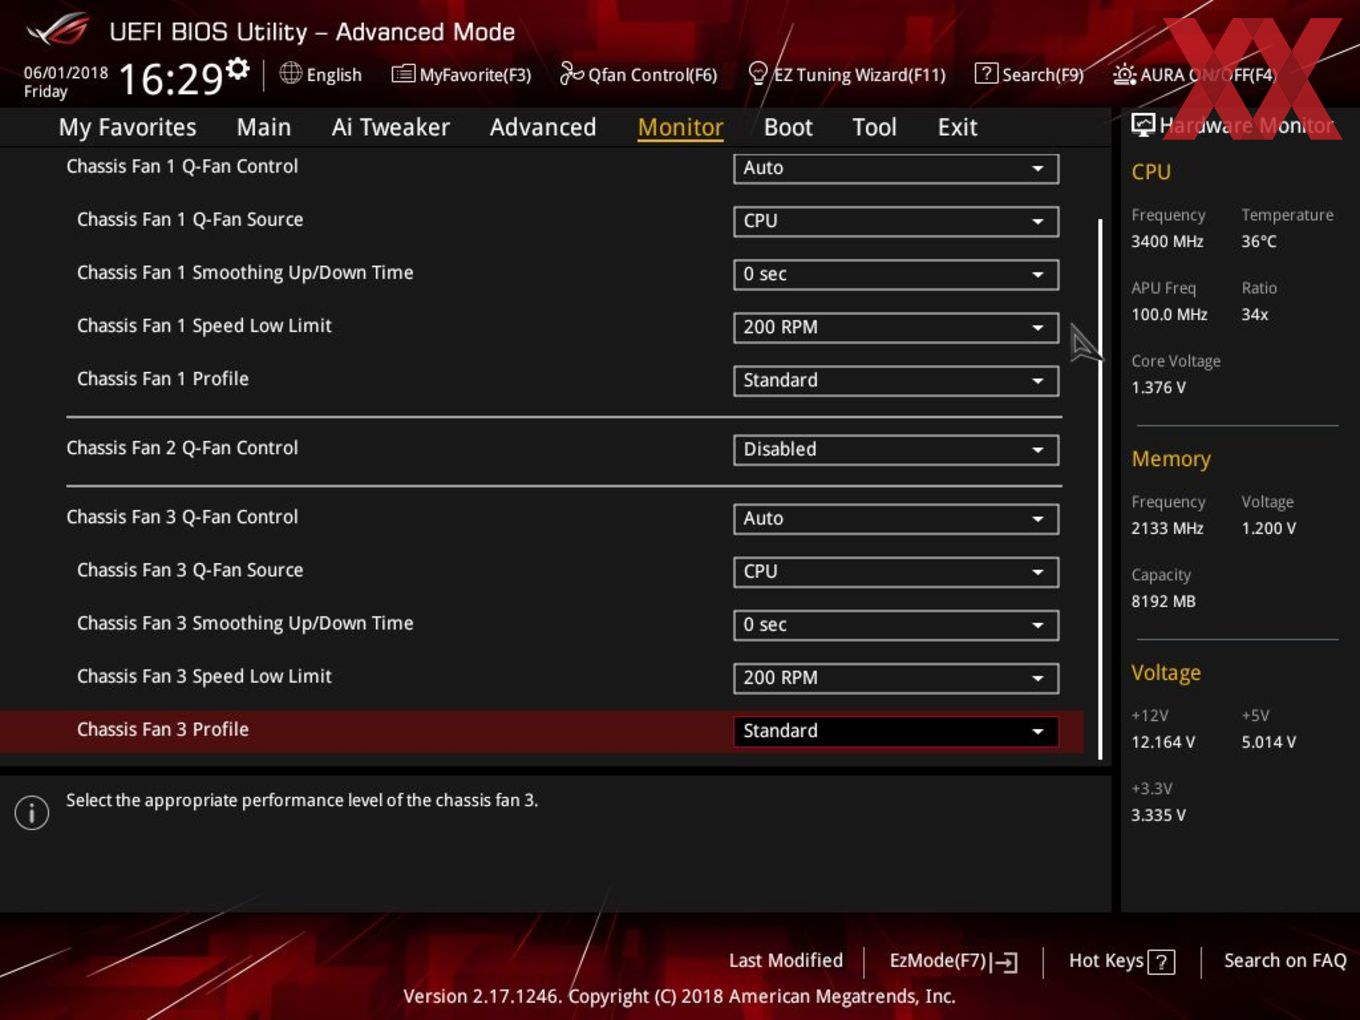
Task: Click the Hot Keys question mark icon
Action: click(x=1161, y=962)
